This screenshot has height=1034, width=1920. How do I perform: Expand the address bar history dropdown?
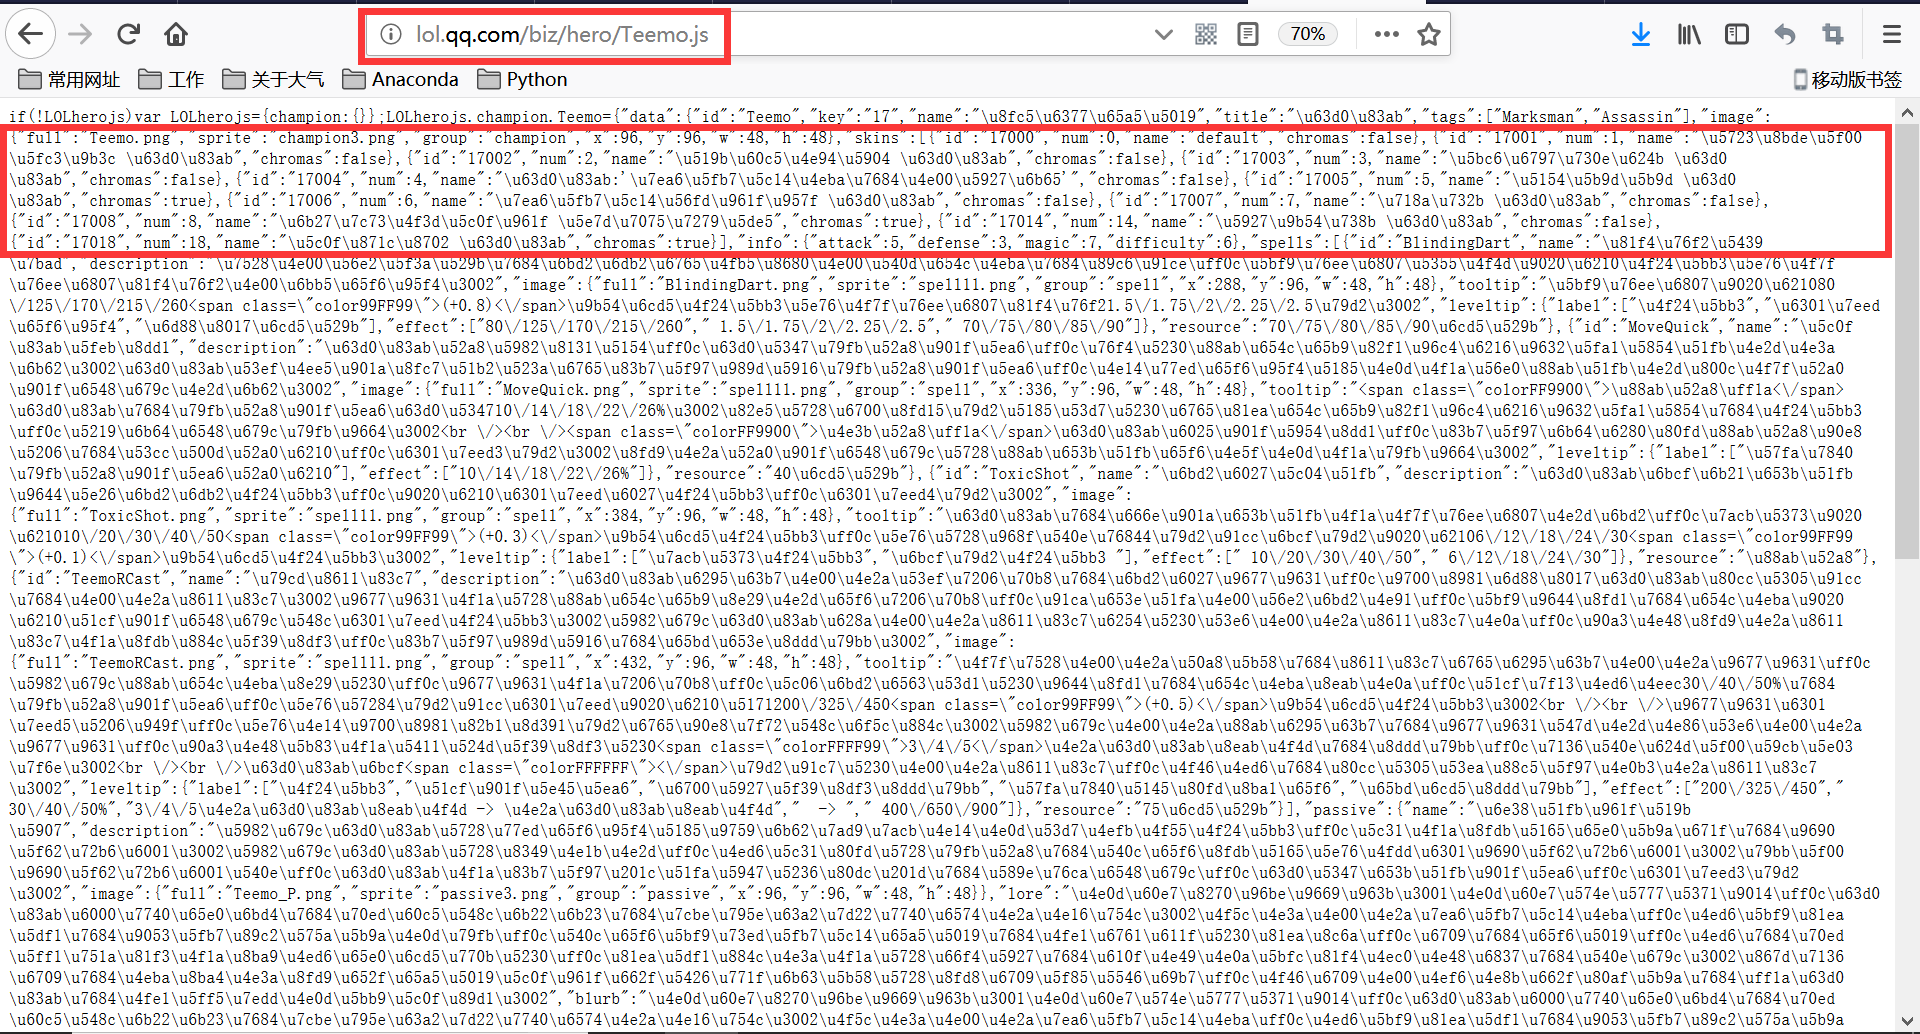pos(1163,35)
